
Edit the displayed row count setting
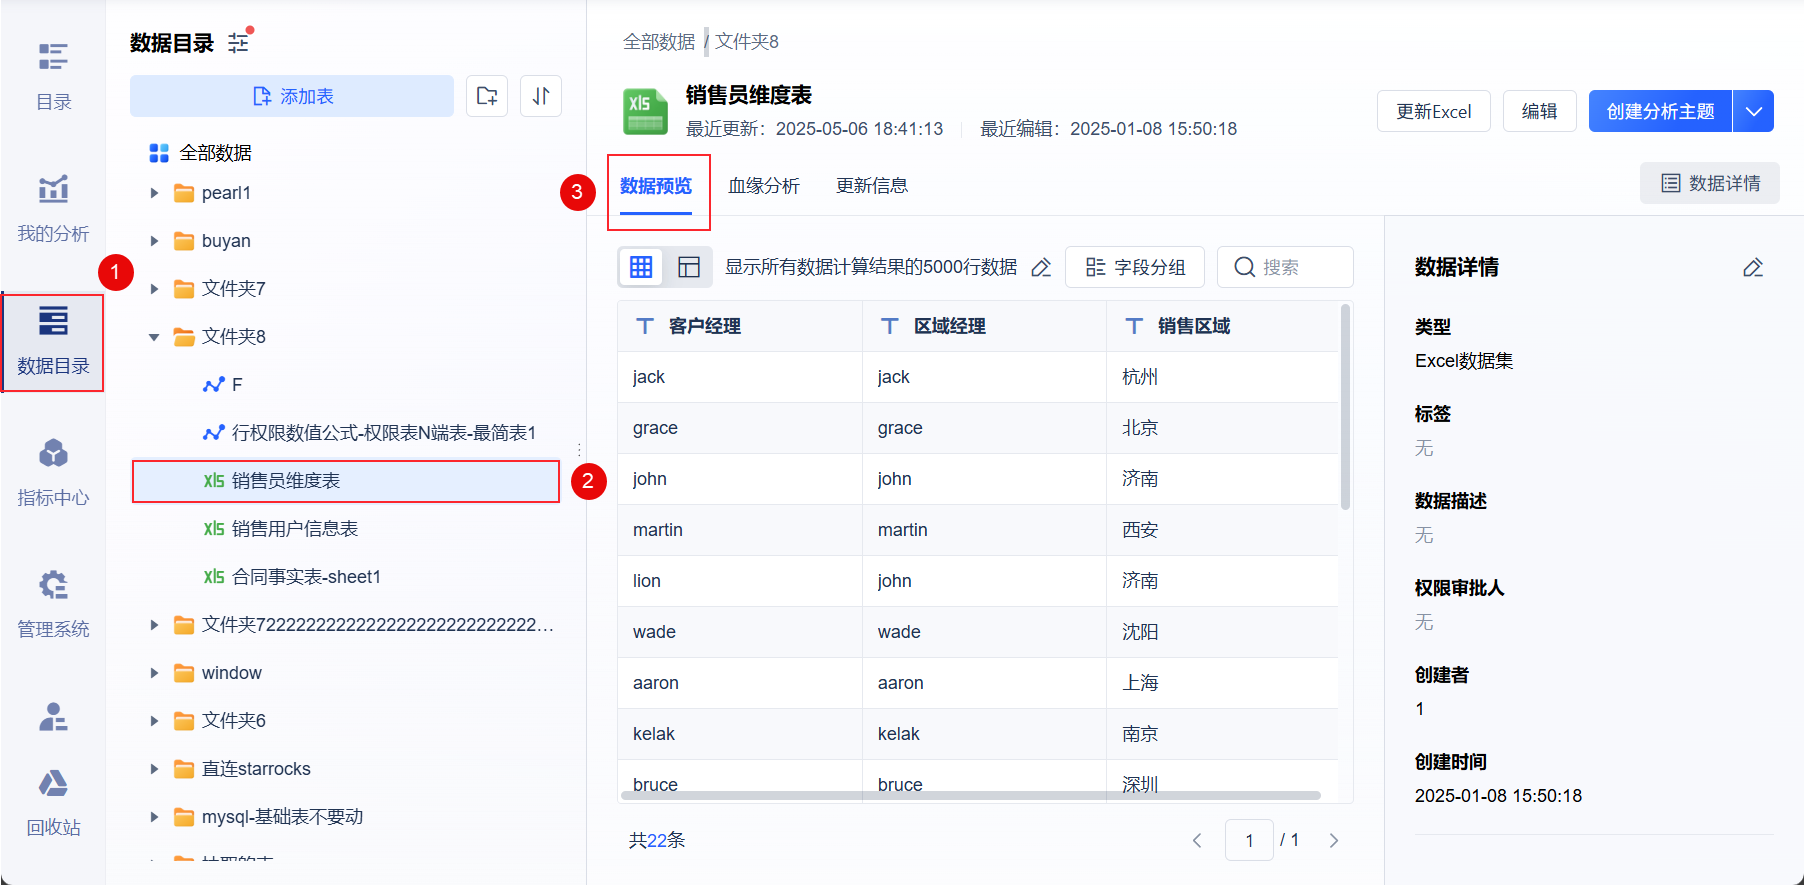(1041, 267)
